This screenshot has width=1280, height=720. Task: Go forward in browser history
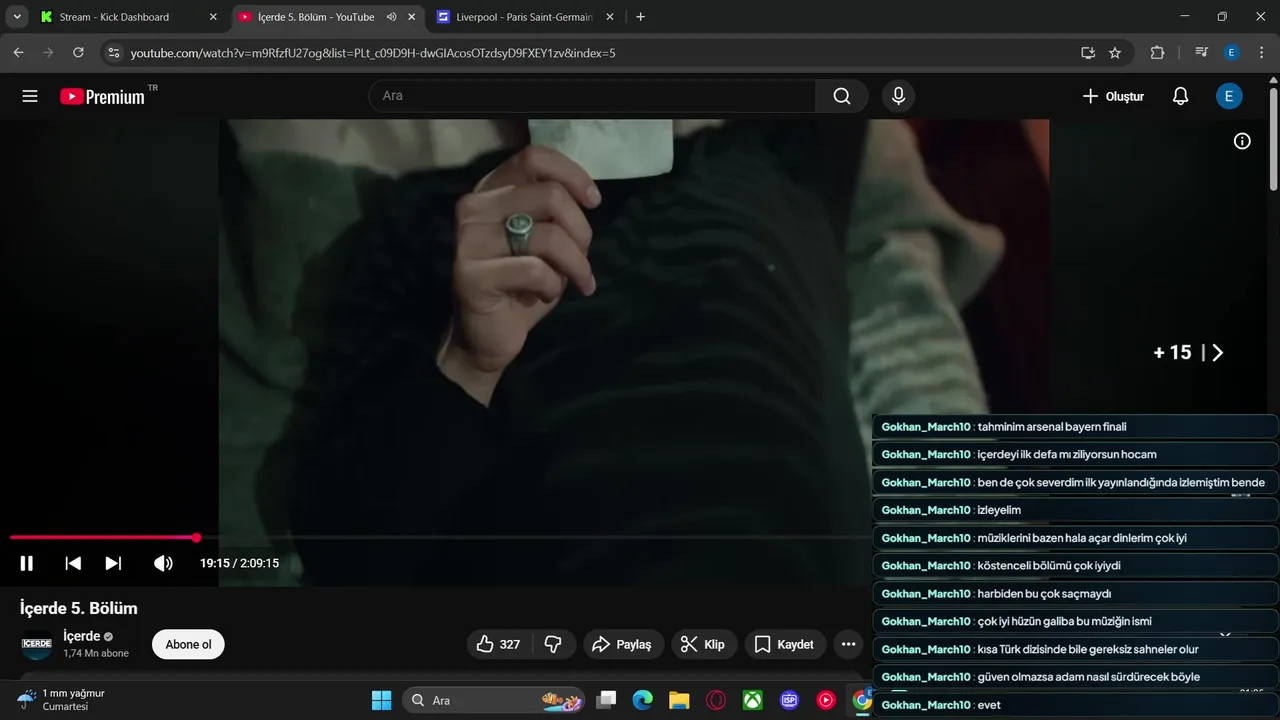[48, 53]
